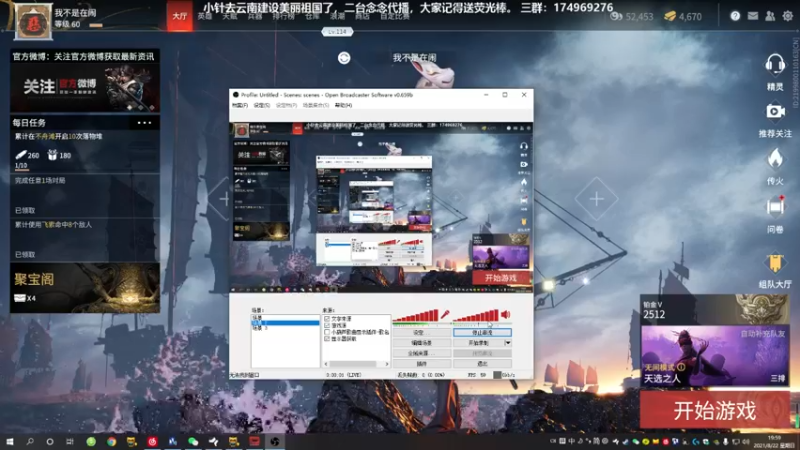Open OBS 帮助(H) menu
The height and width of the screenshot is (450, 800).
pos(343,105)
